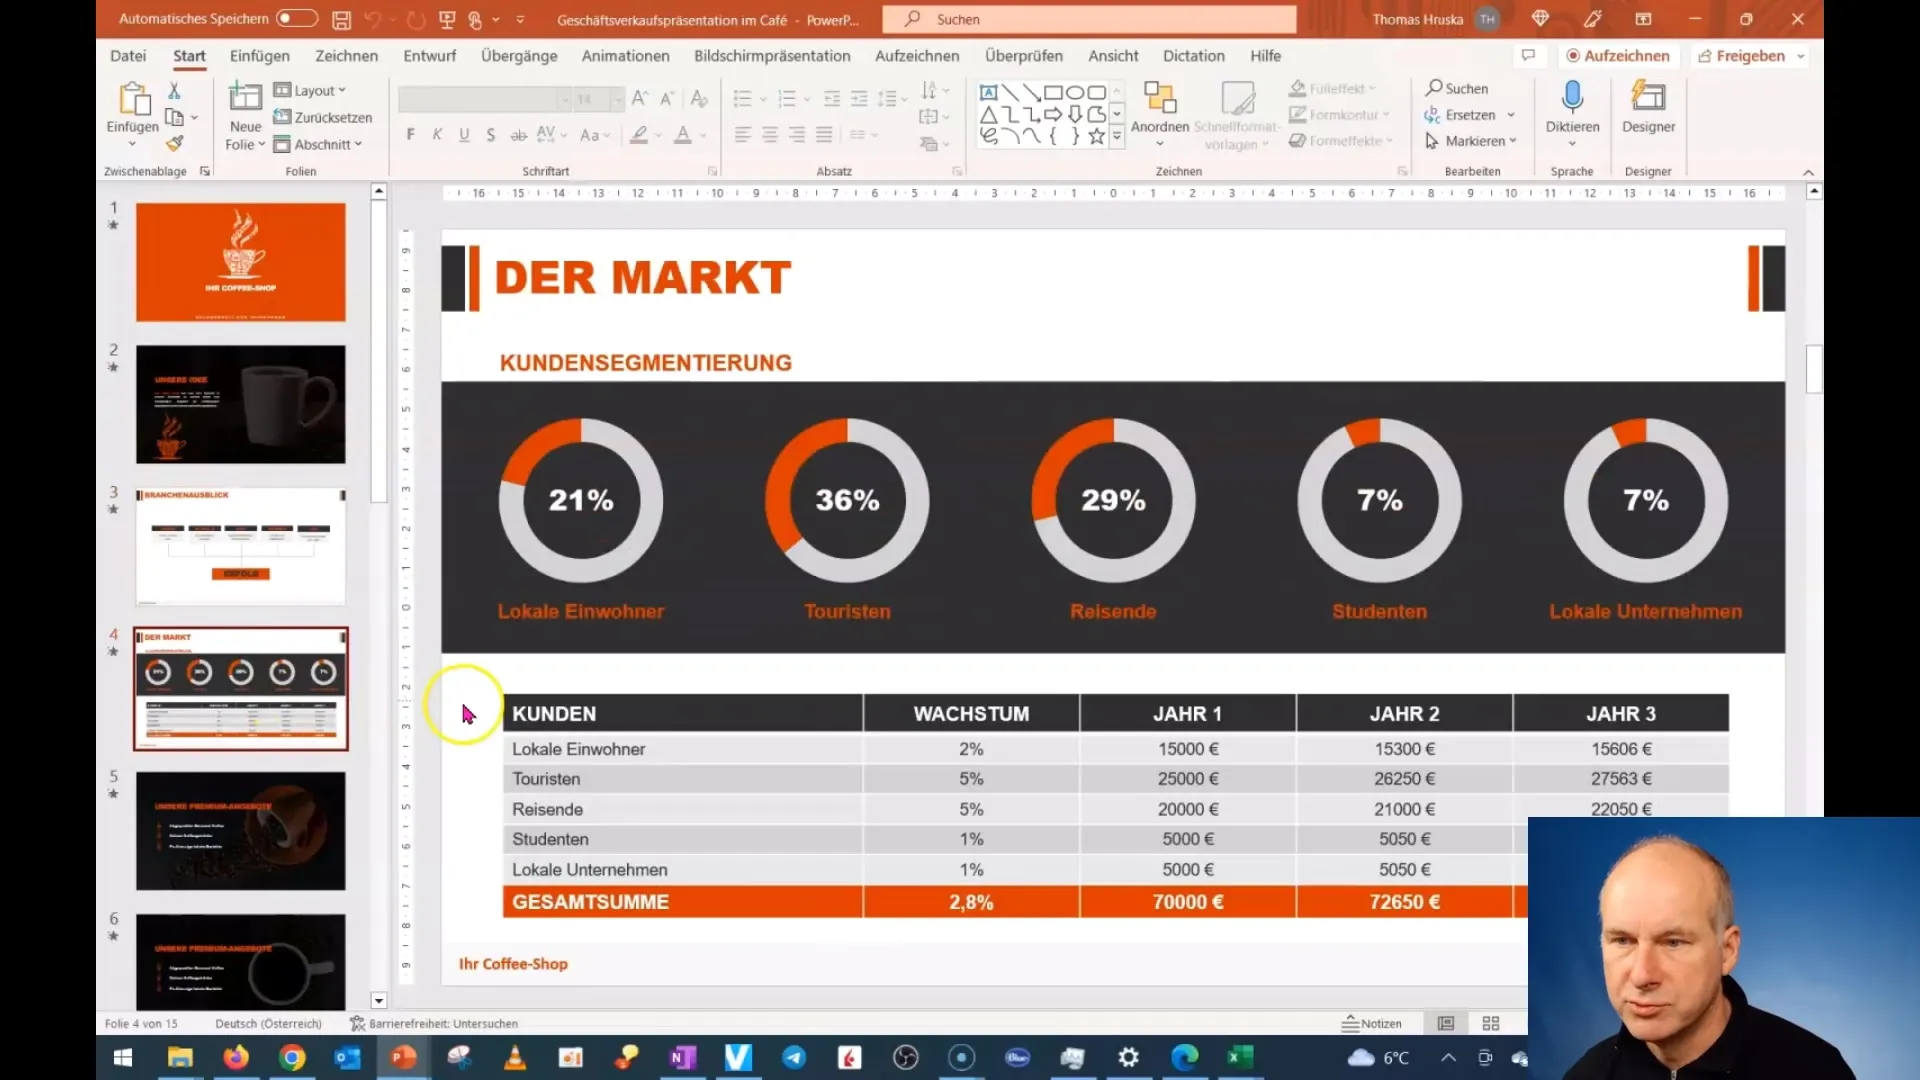The image size is (1920, 1080).
Task: Click the Aufzeichnen record button
Action: point(1617,56)
